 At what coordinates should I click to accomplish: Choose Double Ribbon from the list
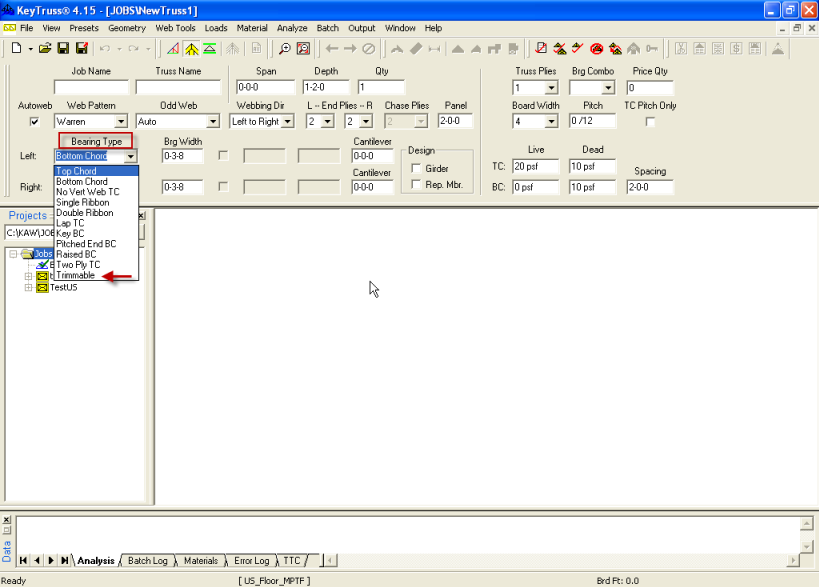point(96,213)
